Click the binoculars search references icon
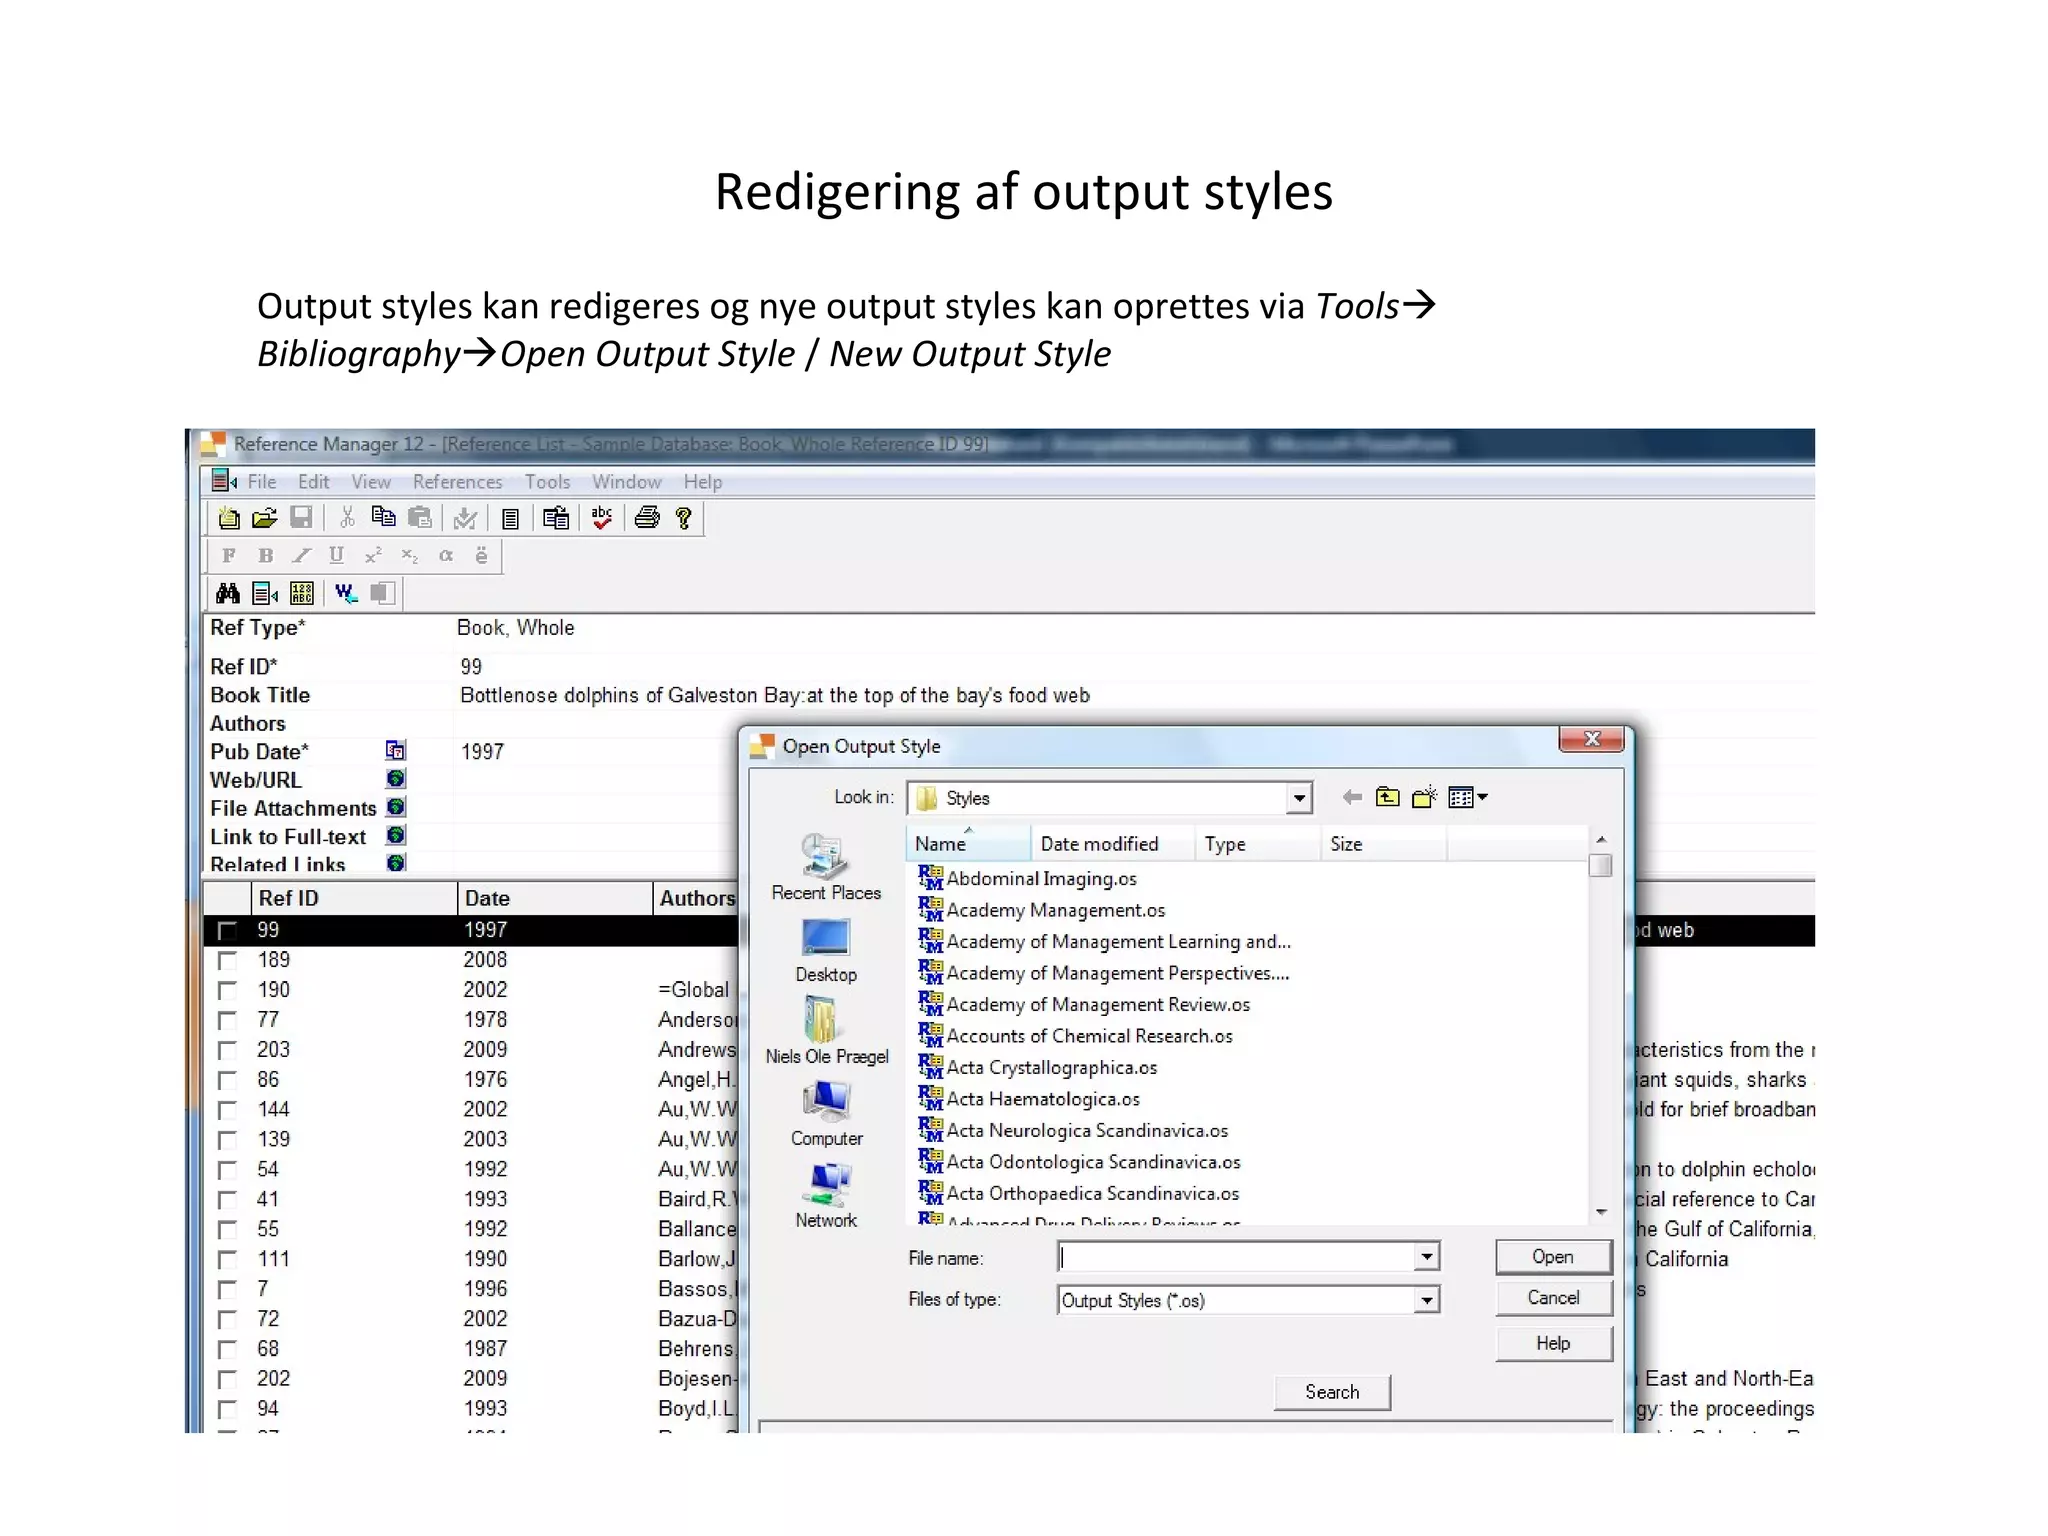The width and height of the screenshot is (2048, 1536). [x=228, y=594]
